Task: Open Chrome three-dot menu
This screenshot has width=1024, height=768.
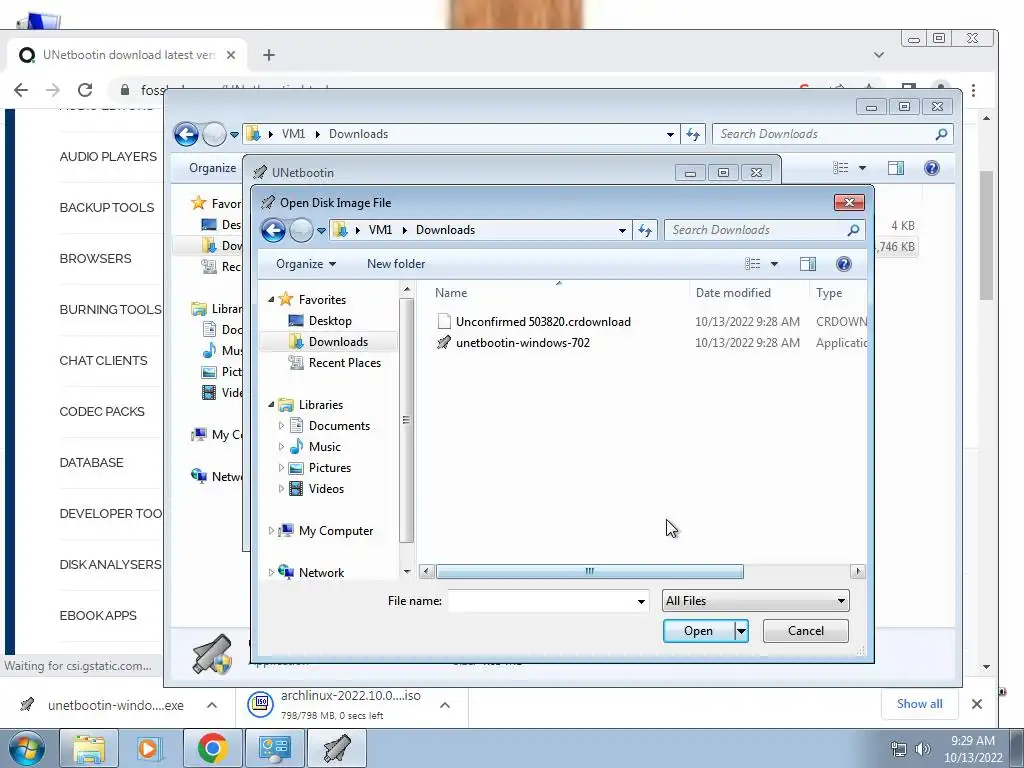Action: 973,90
